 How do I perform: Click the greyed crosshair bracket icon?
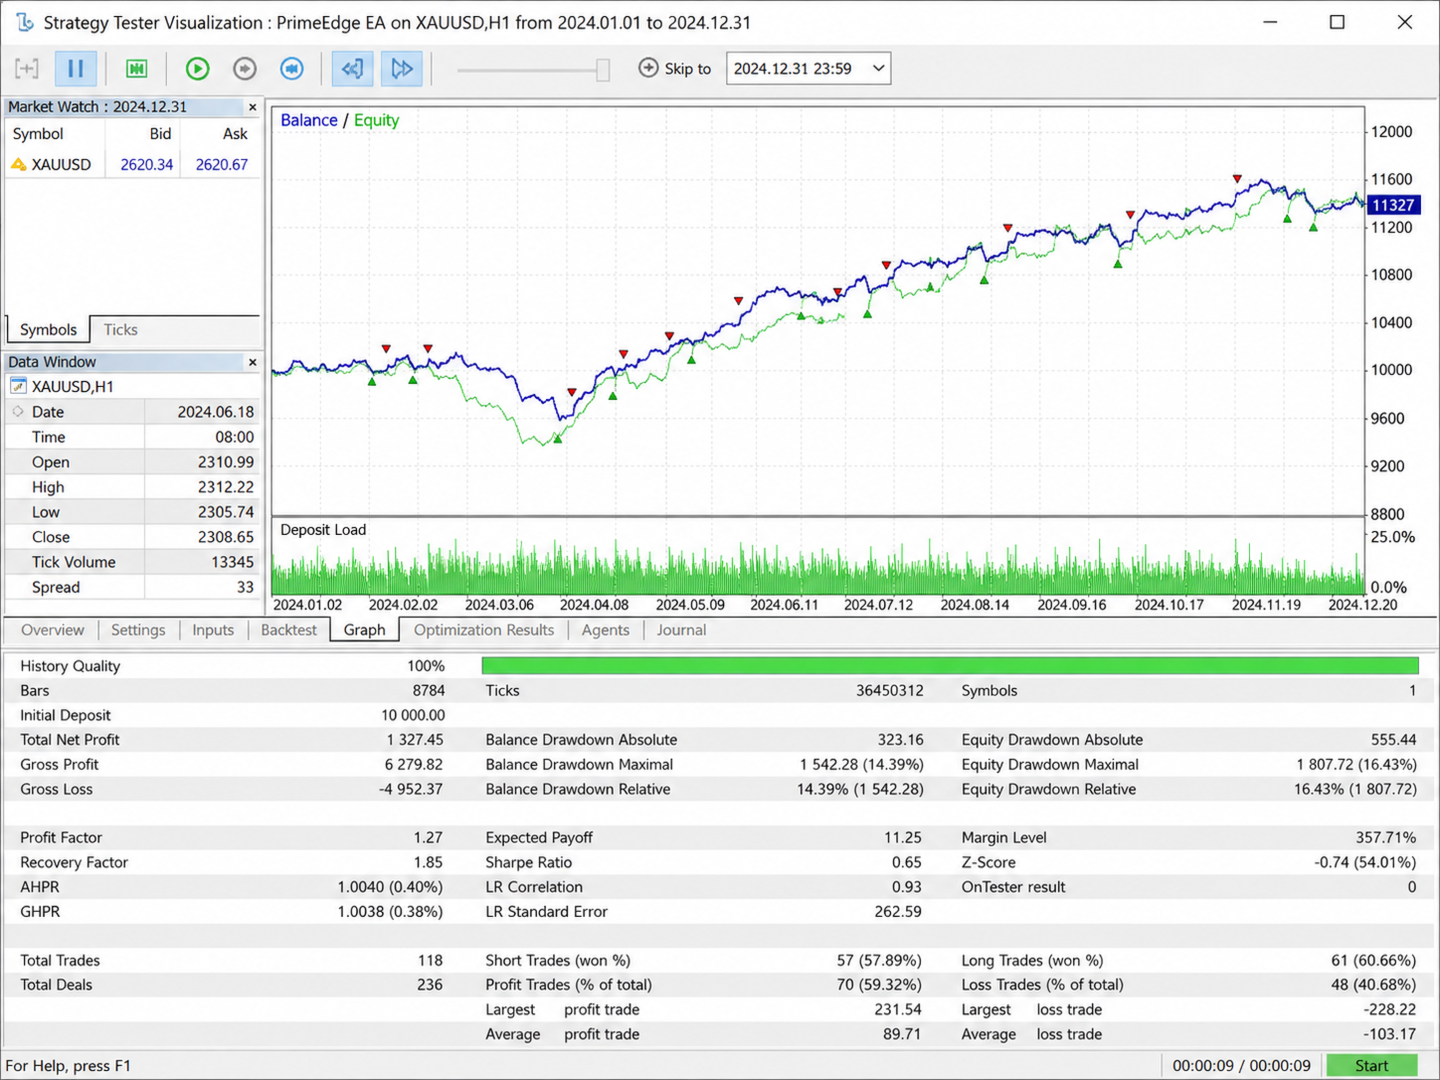coord(27,68)
